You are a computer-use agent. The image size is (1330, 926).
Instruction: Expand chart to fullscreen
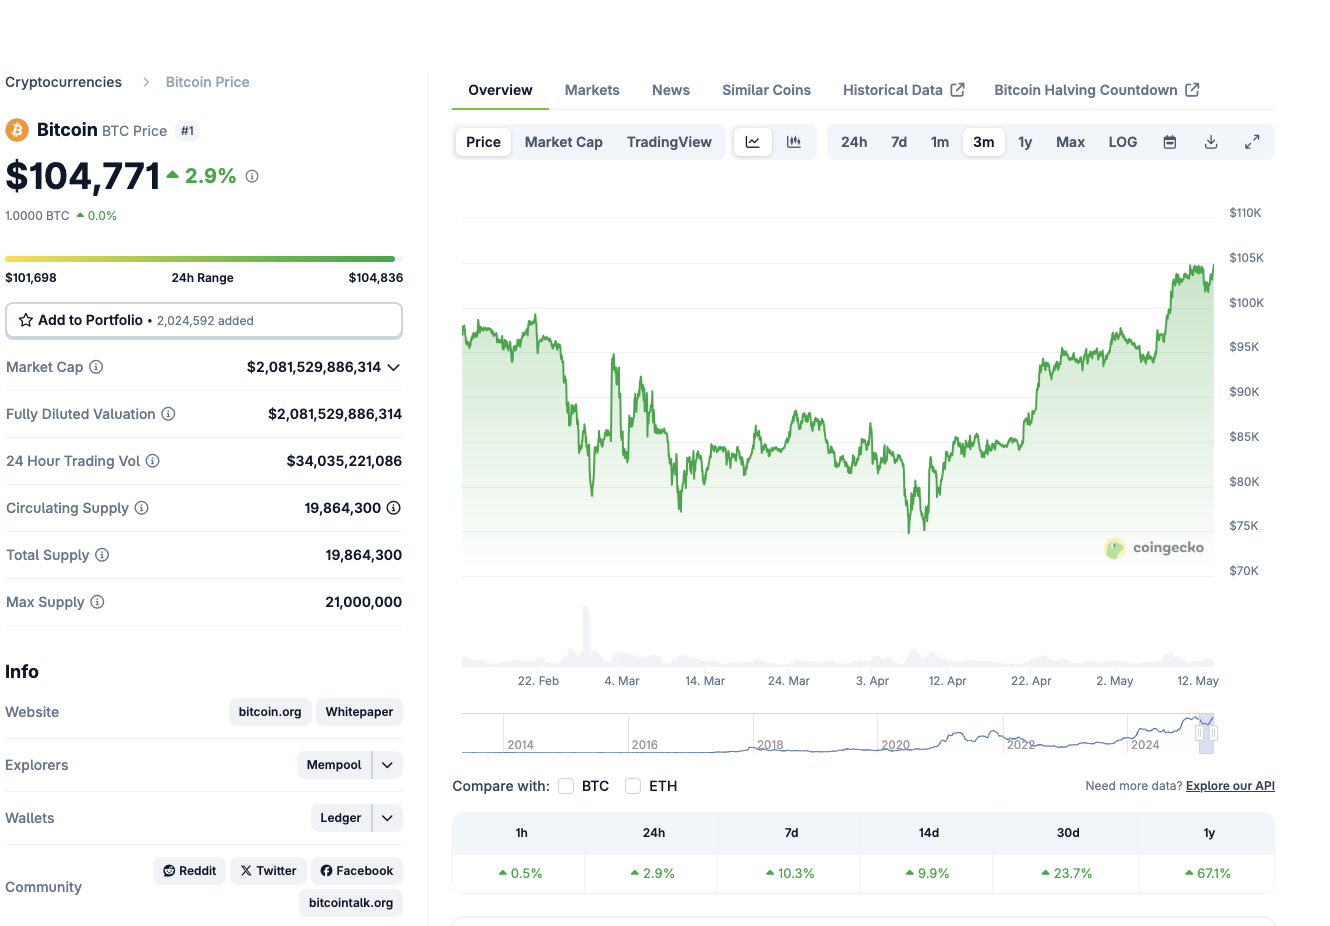pos(1252,142)
